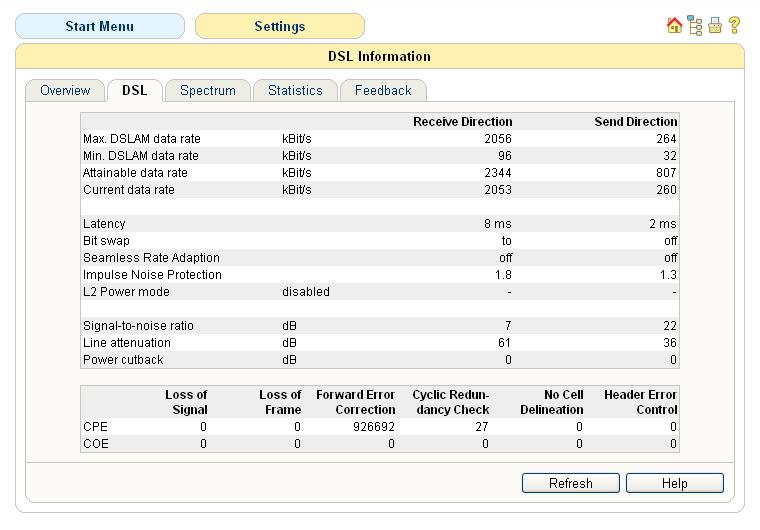This screenshot has height=530, width=760.
Task: Click the Loss of Signal column header
Action: pos(187,402)
